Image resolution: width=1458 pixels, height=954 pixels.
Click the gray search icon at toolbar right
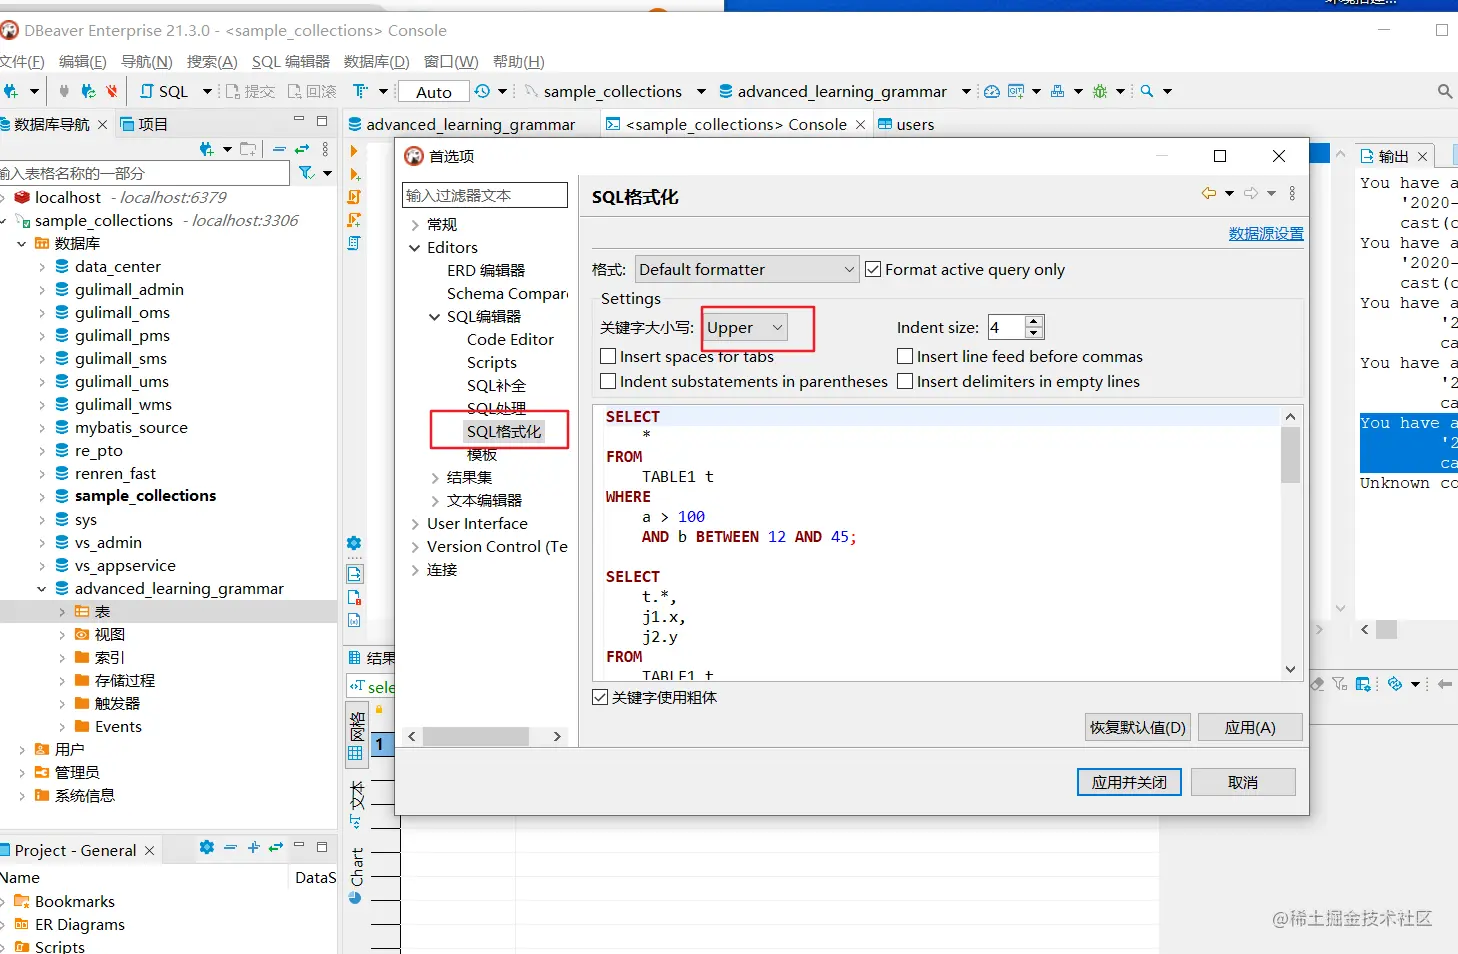1445,91
